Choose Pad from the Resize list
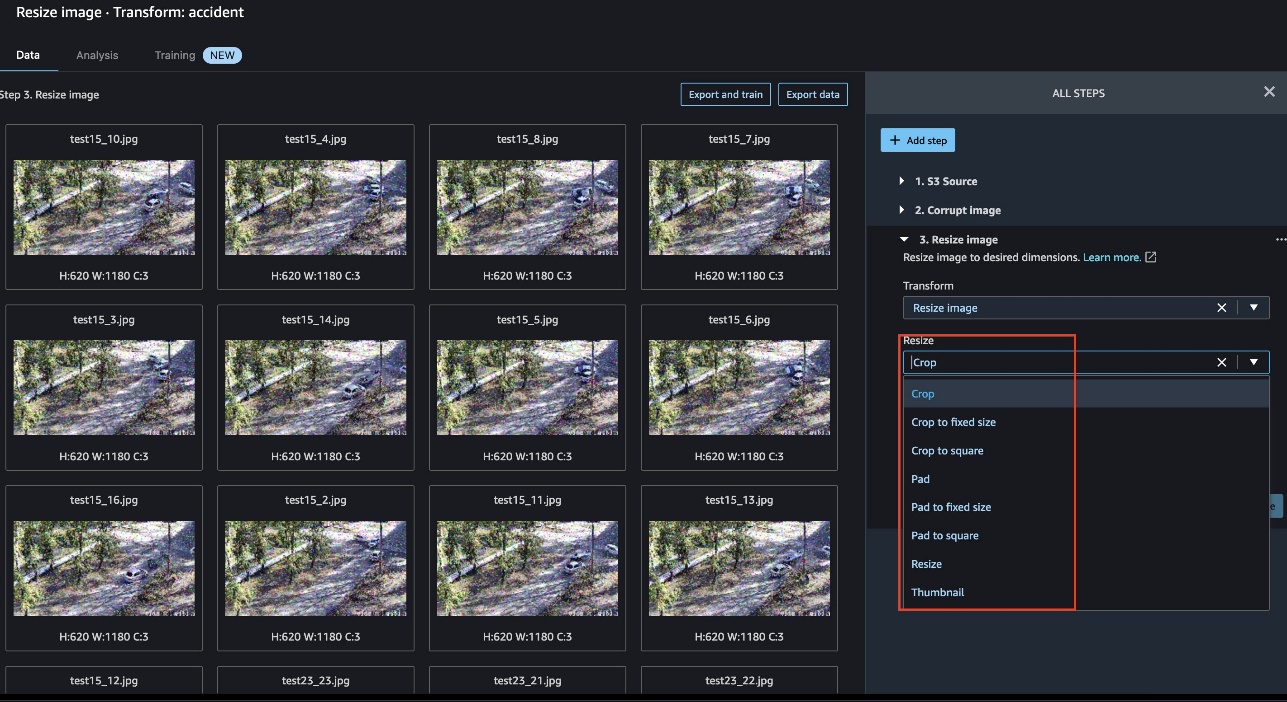Viewport: 1287px width, 702px height. (1086, 479)
